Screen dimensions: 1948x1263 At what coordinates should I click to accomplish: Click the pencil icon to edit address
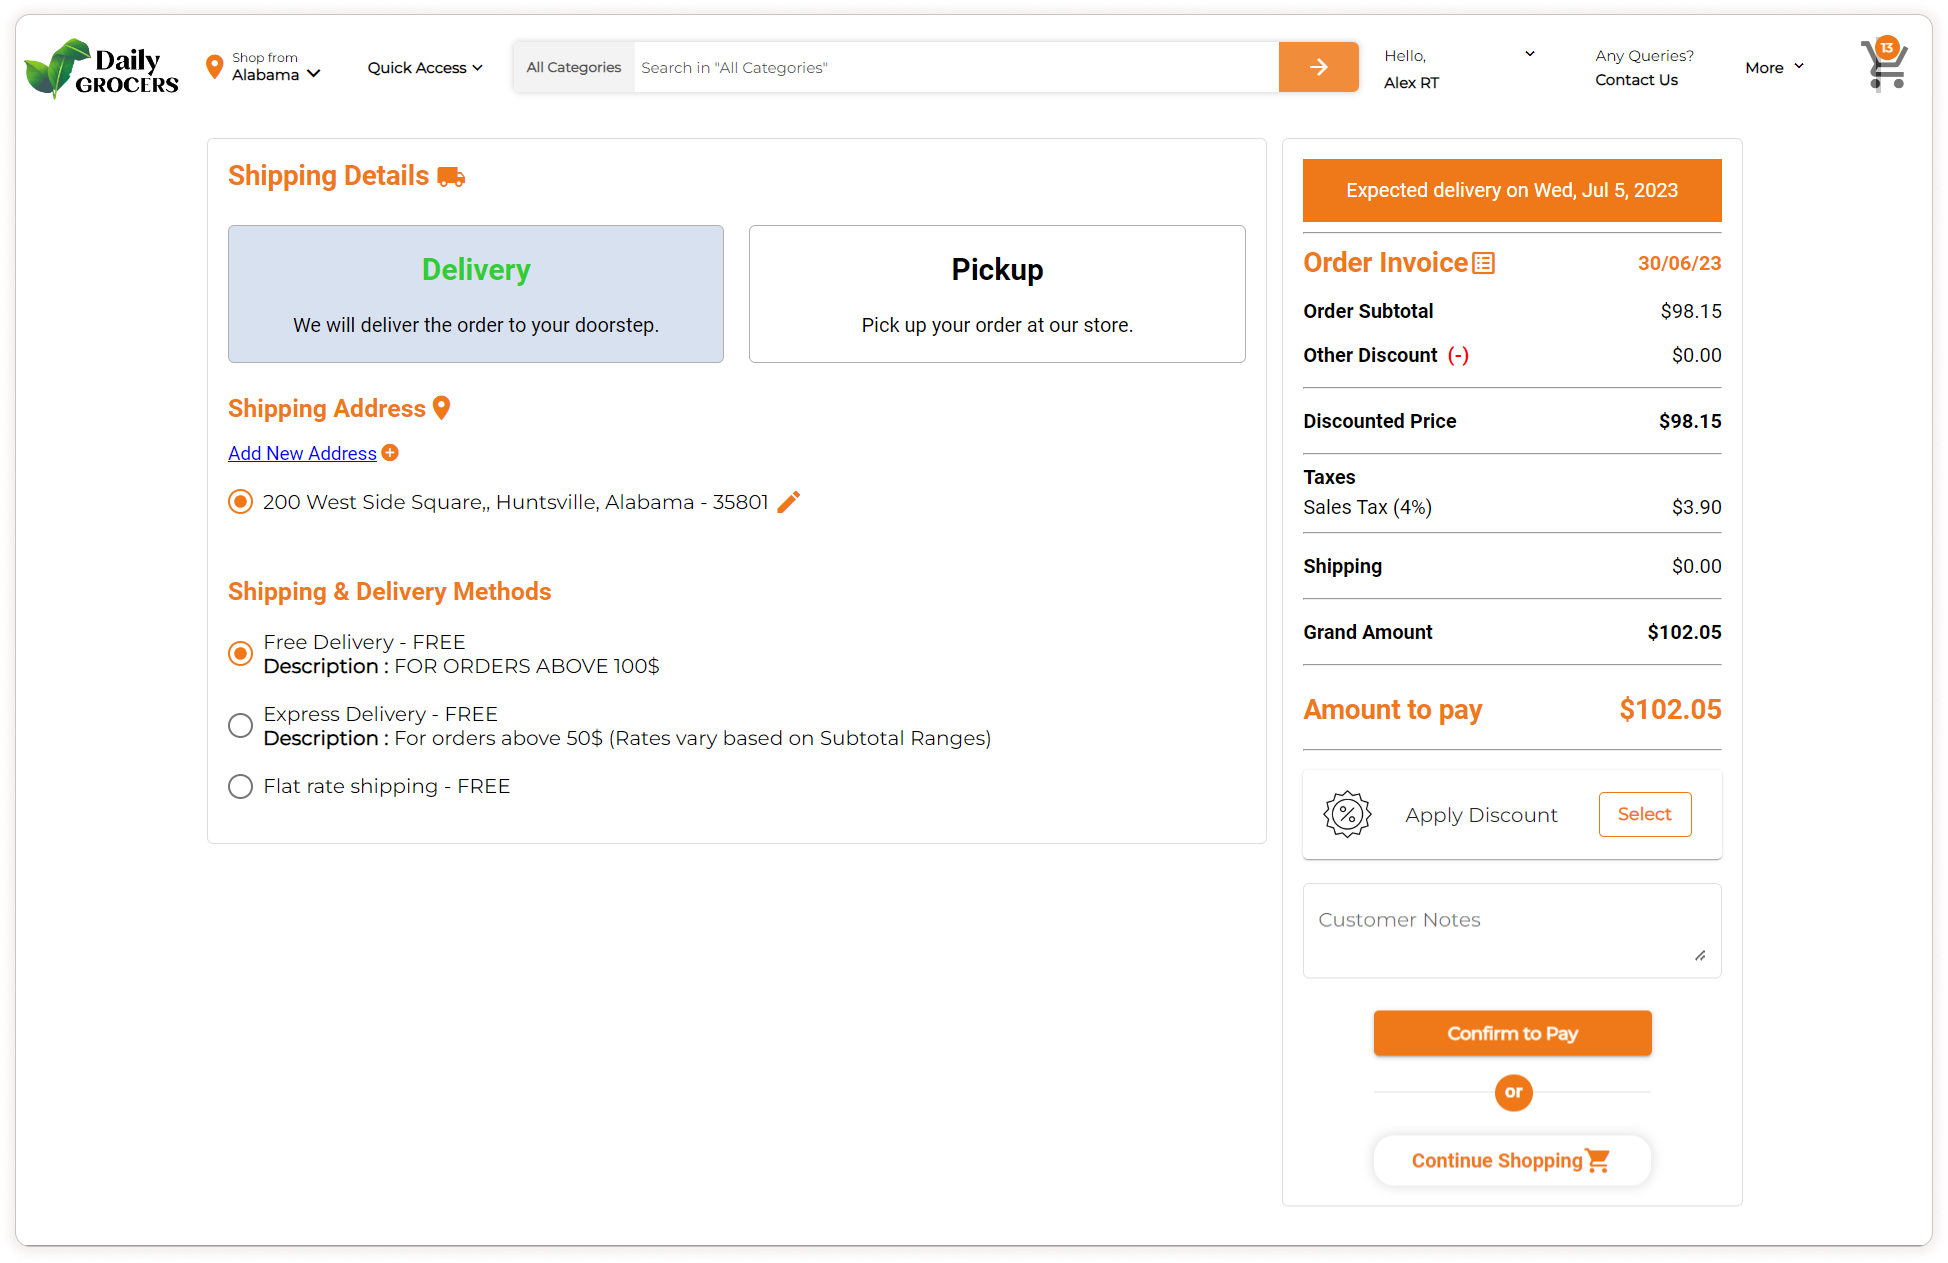pyautogui.click(x=788, y=502)
